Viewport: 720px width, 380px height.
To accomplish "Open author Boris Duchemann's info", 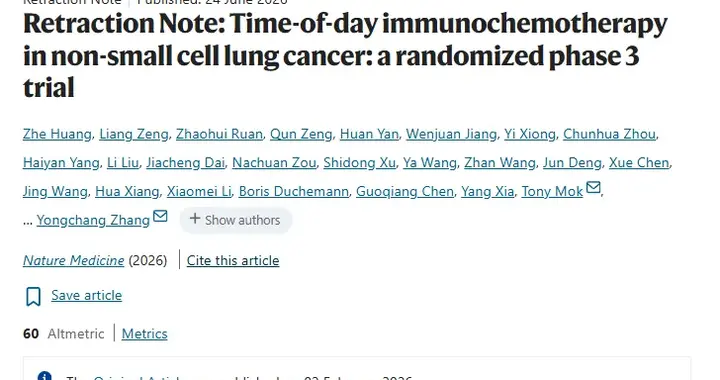I will coord(293,191).
